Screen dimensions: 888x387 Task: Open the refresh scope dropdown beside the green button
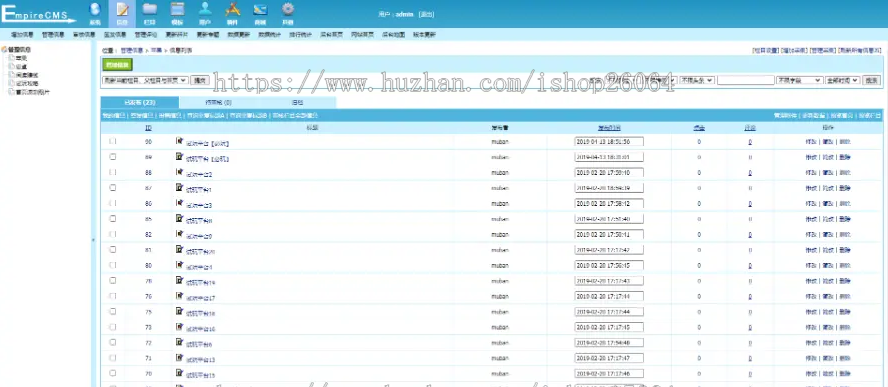click(x=145, y=80)
